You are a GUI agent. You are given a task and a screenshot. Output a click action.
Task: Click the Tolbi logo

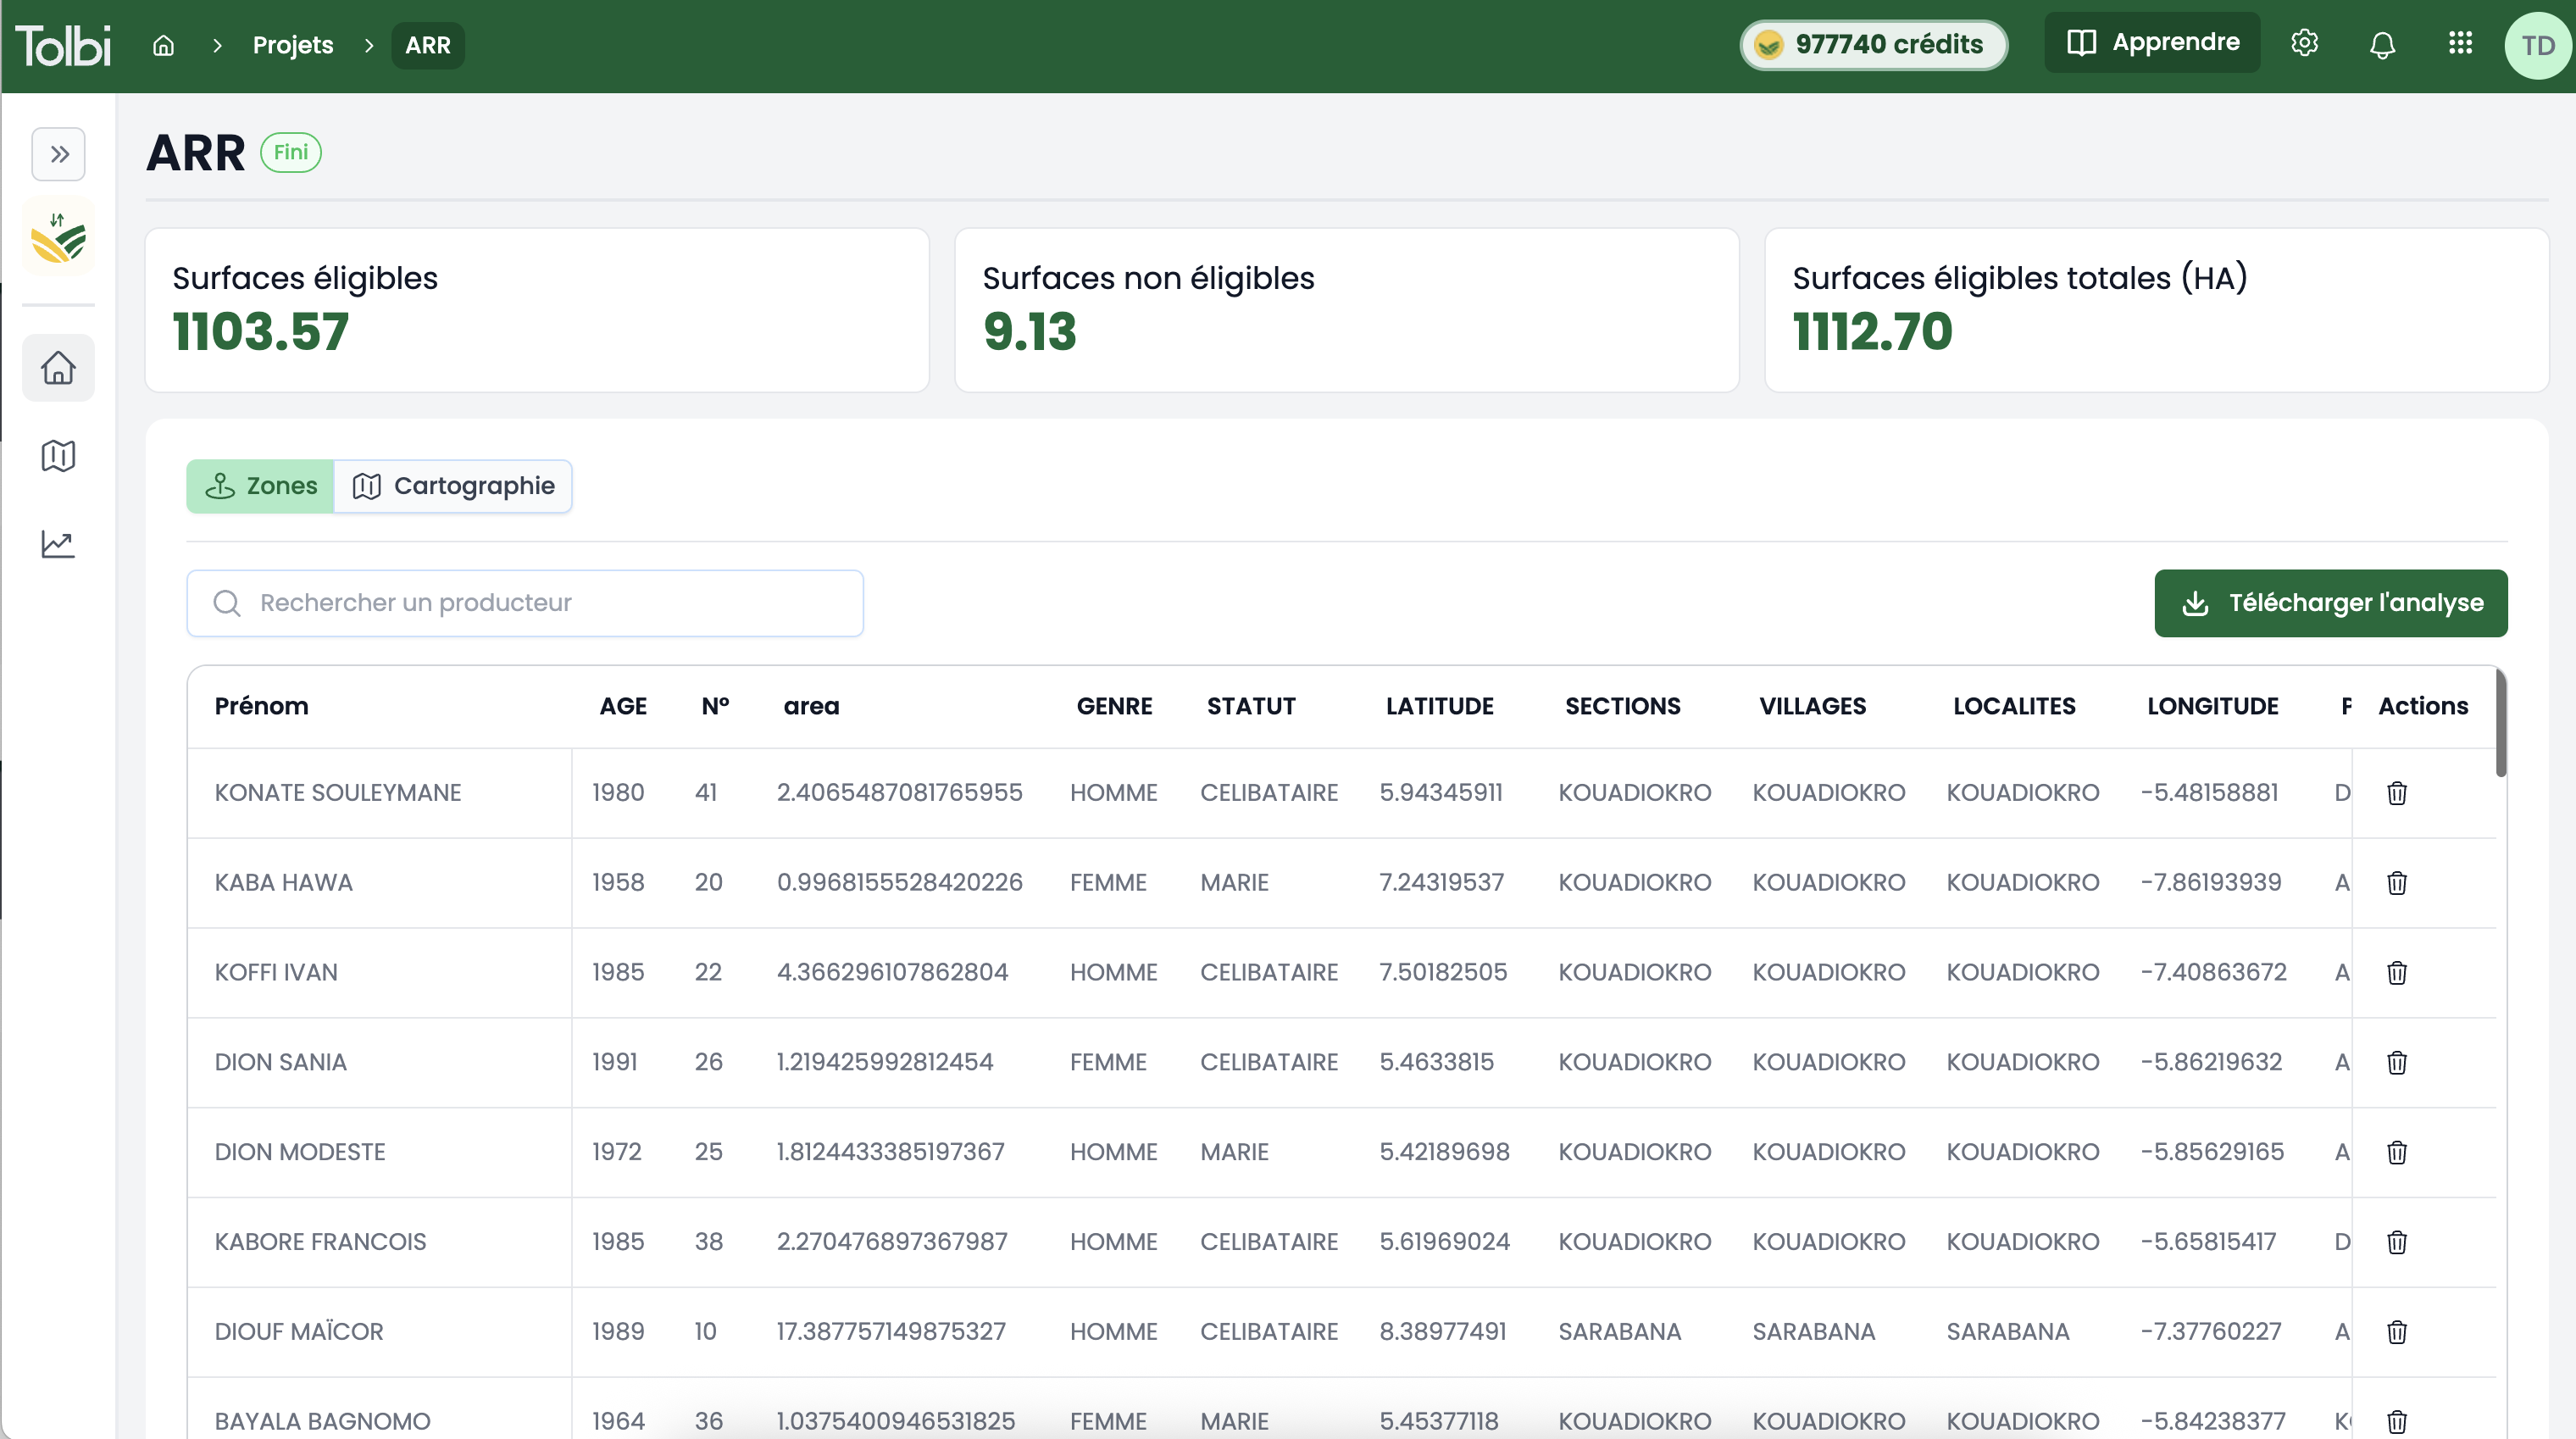point(63,45)
